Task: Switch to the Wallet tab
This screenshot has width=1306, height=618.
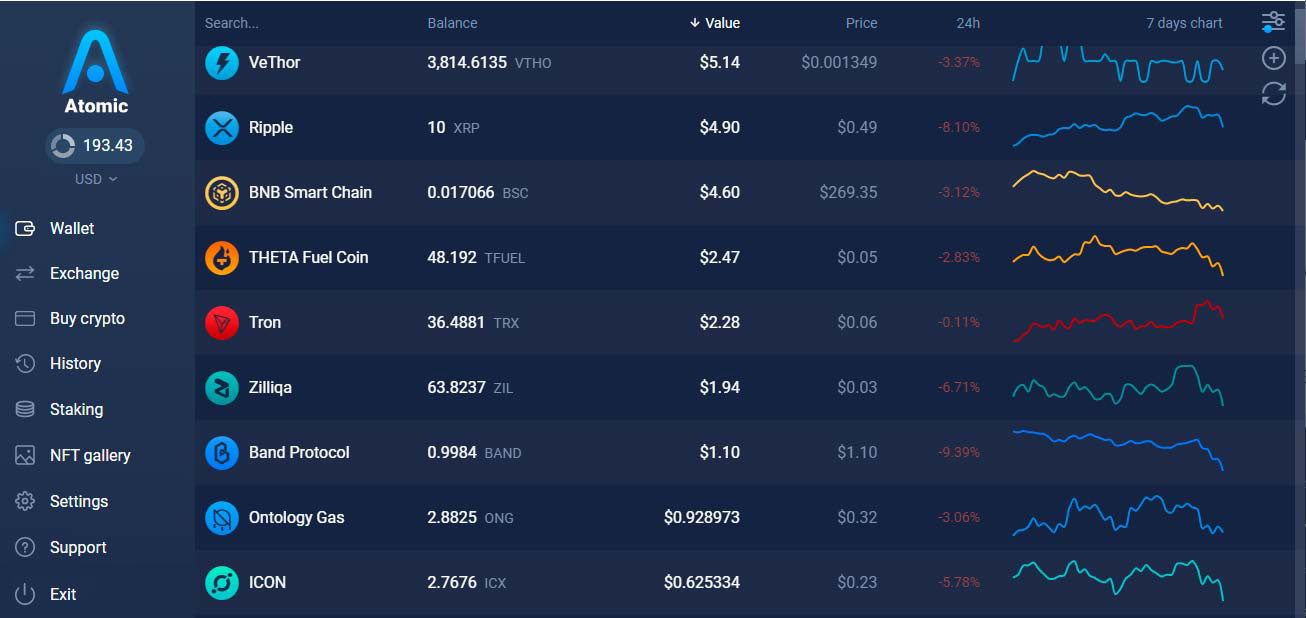Action: pos(72,228)
